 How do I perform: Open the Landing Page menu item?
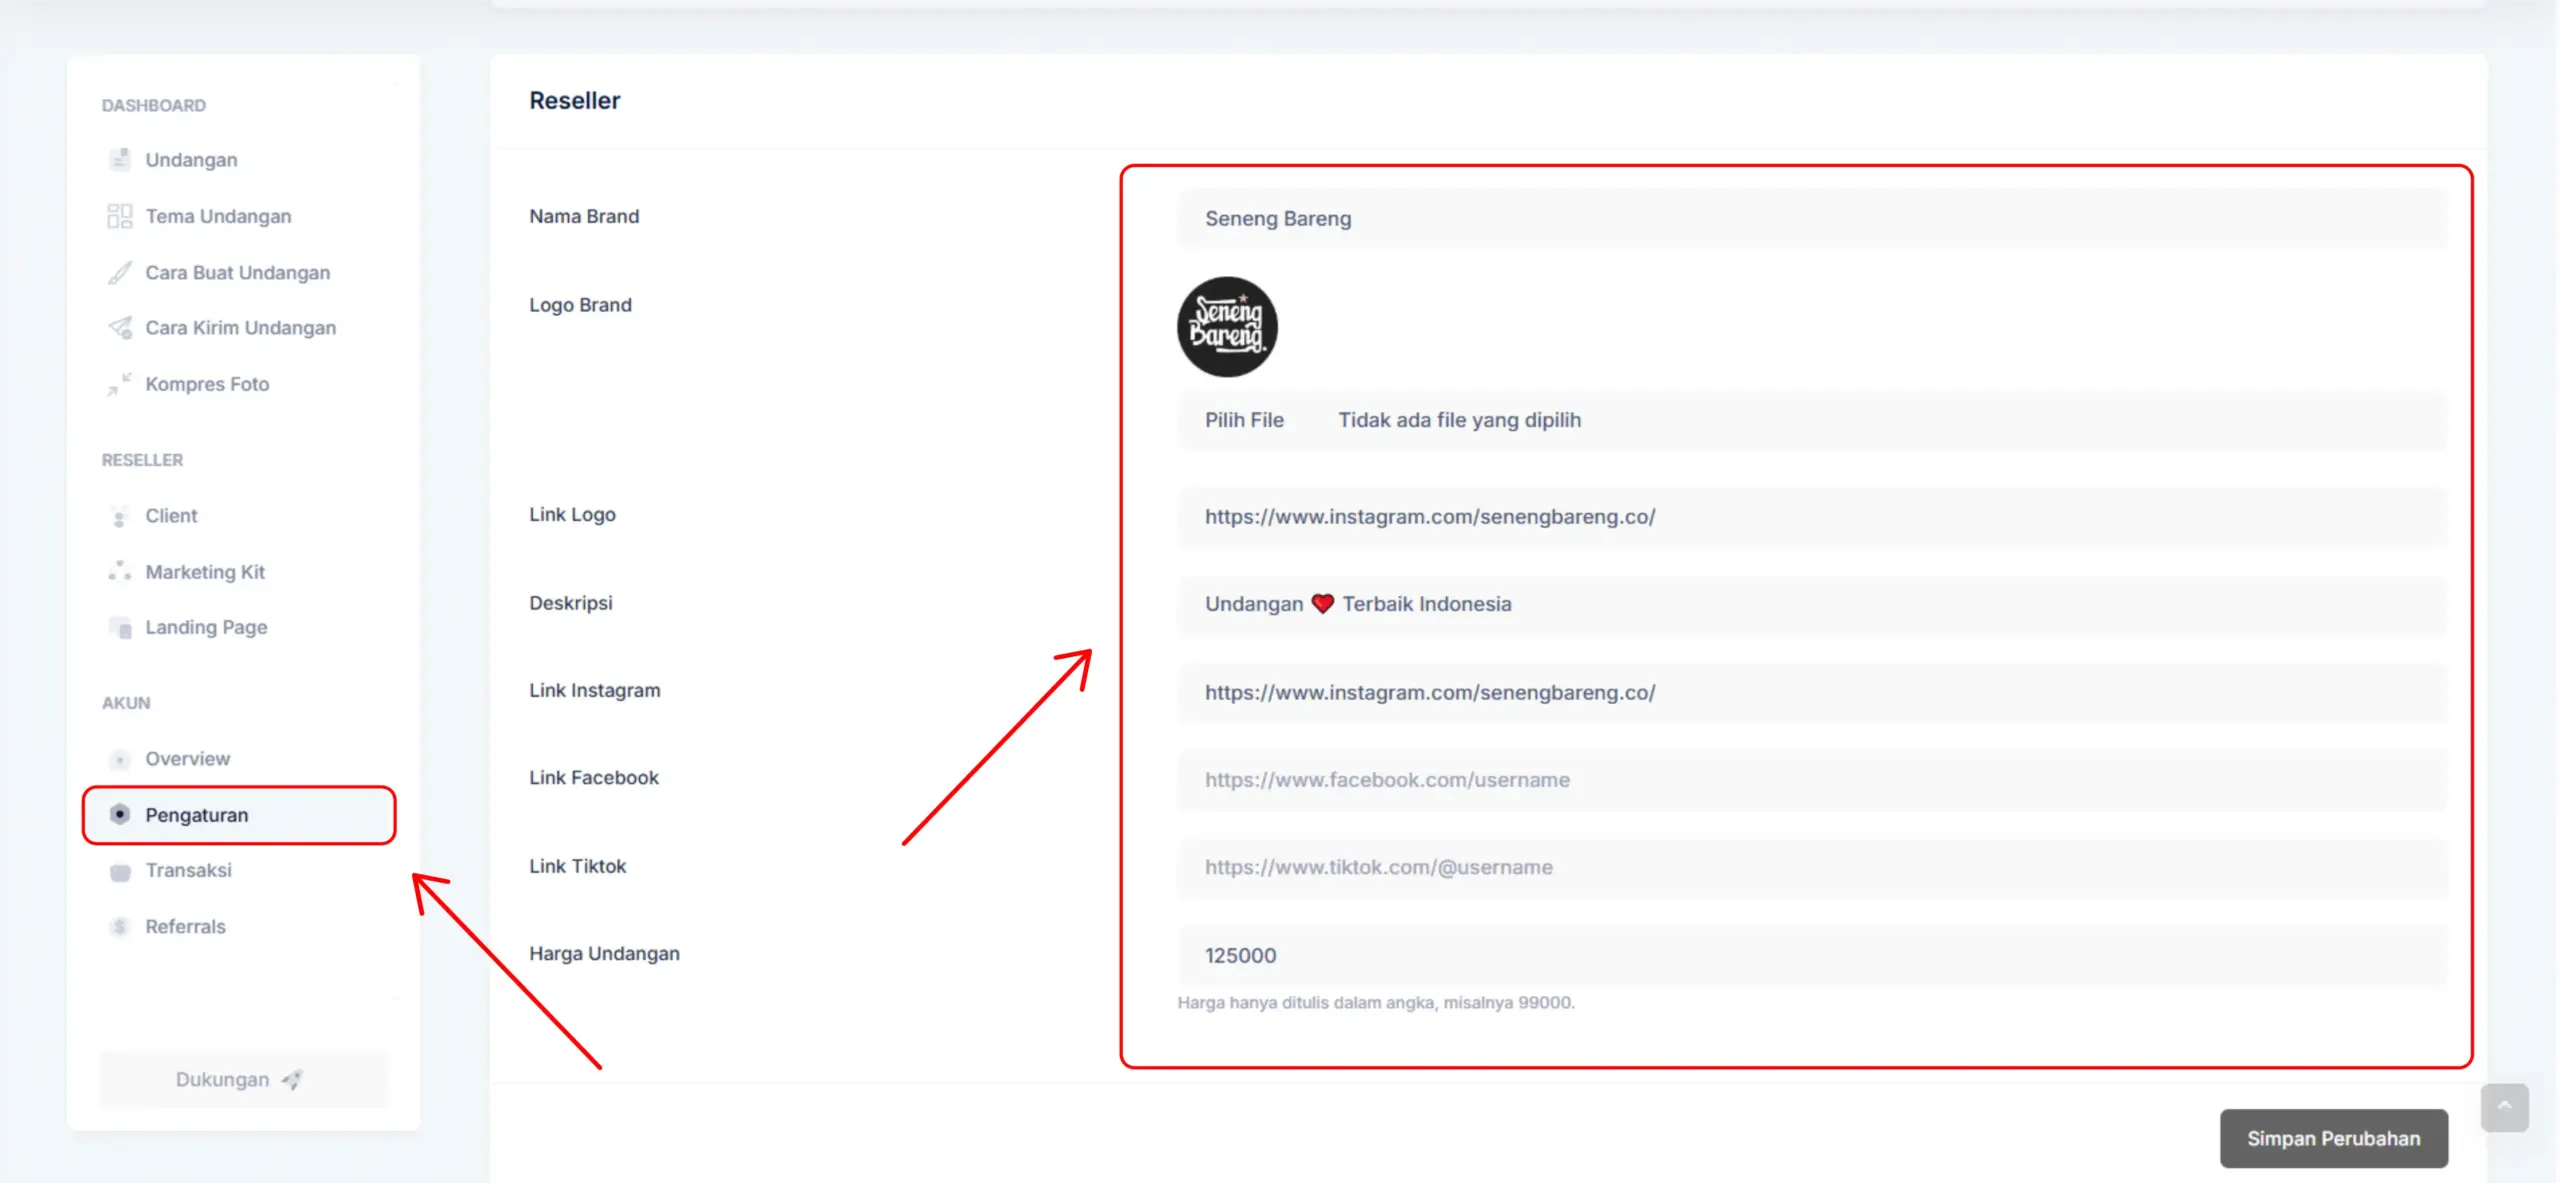[206, 627]
